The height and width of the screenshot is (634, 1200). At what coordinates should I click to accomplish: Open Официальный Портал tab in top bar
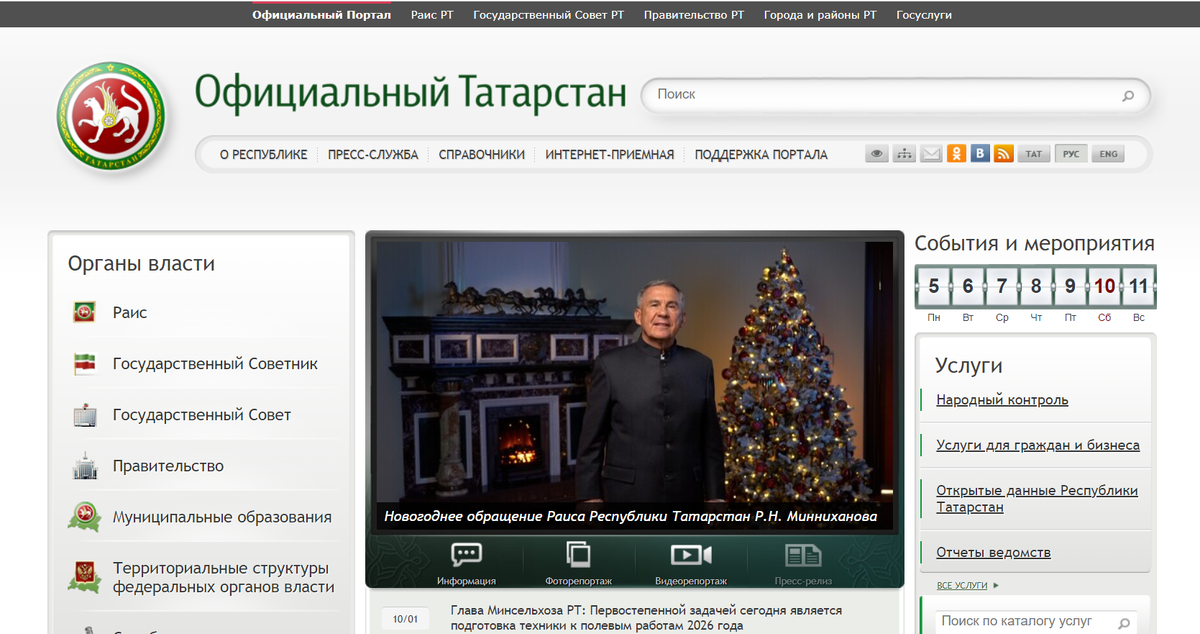coord(321,15)
